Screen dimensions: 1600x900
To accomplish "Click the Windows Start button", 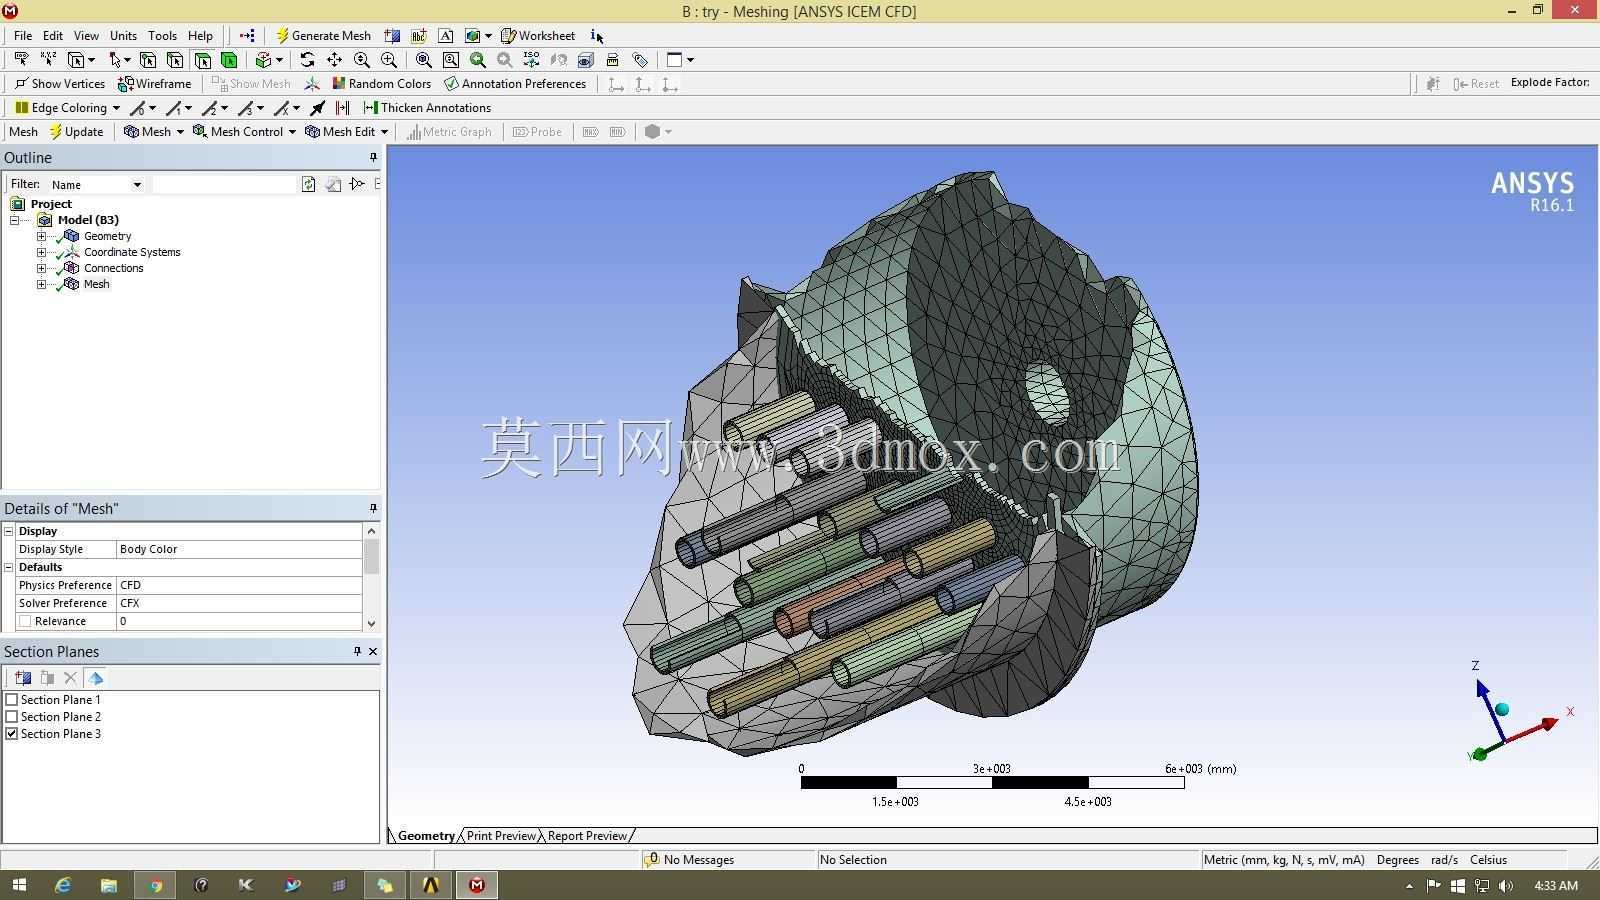I will 18,885.
